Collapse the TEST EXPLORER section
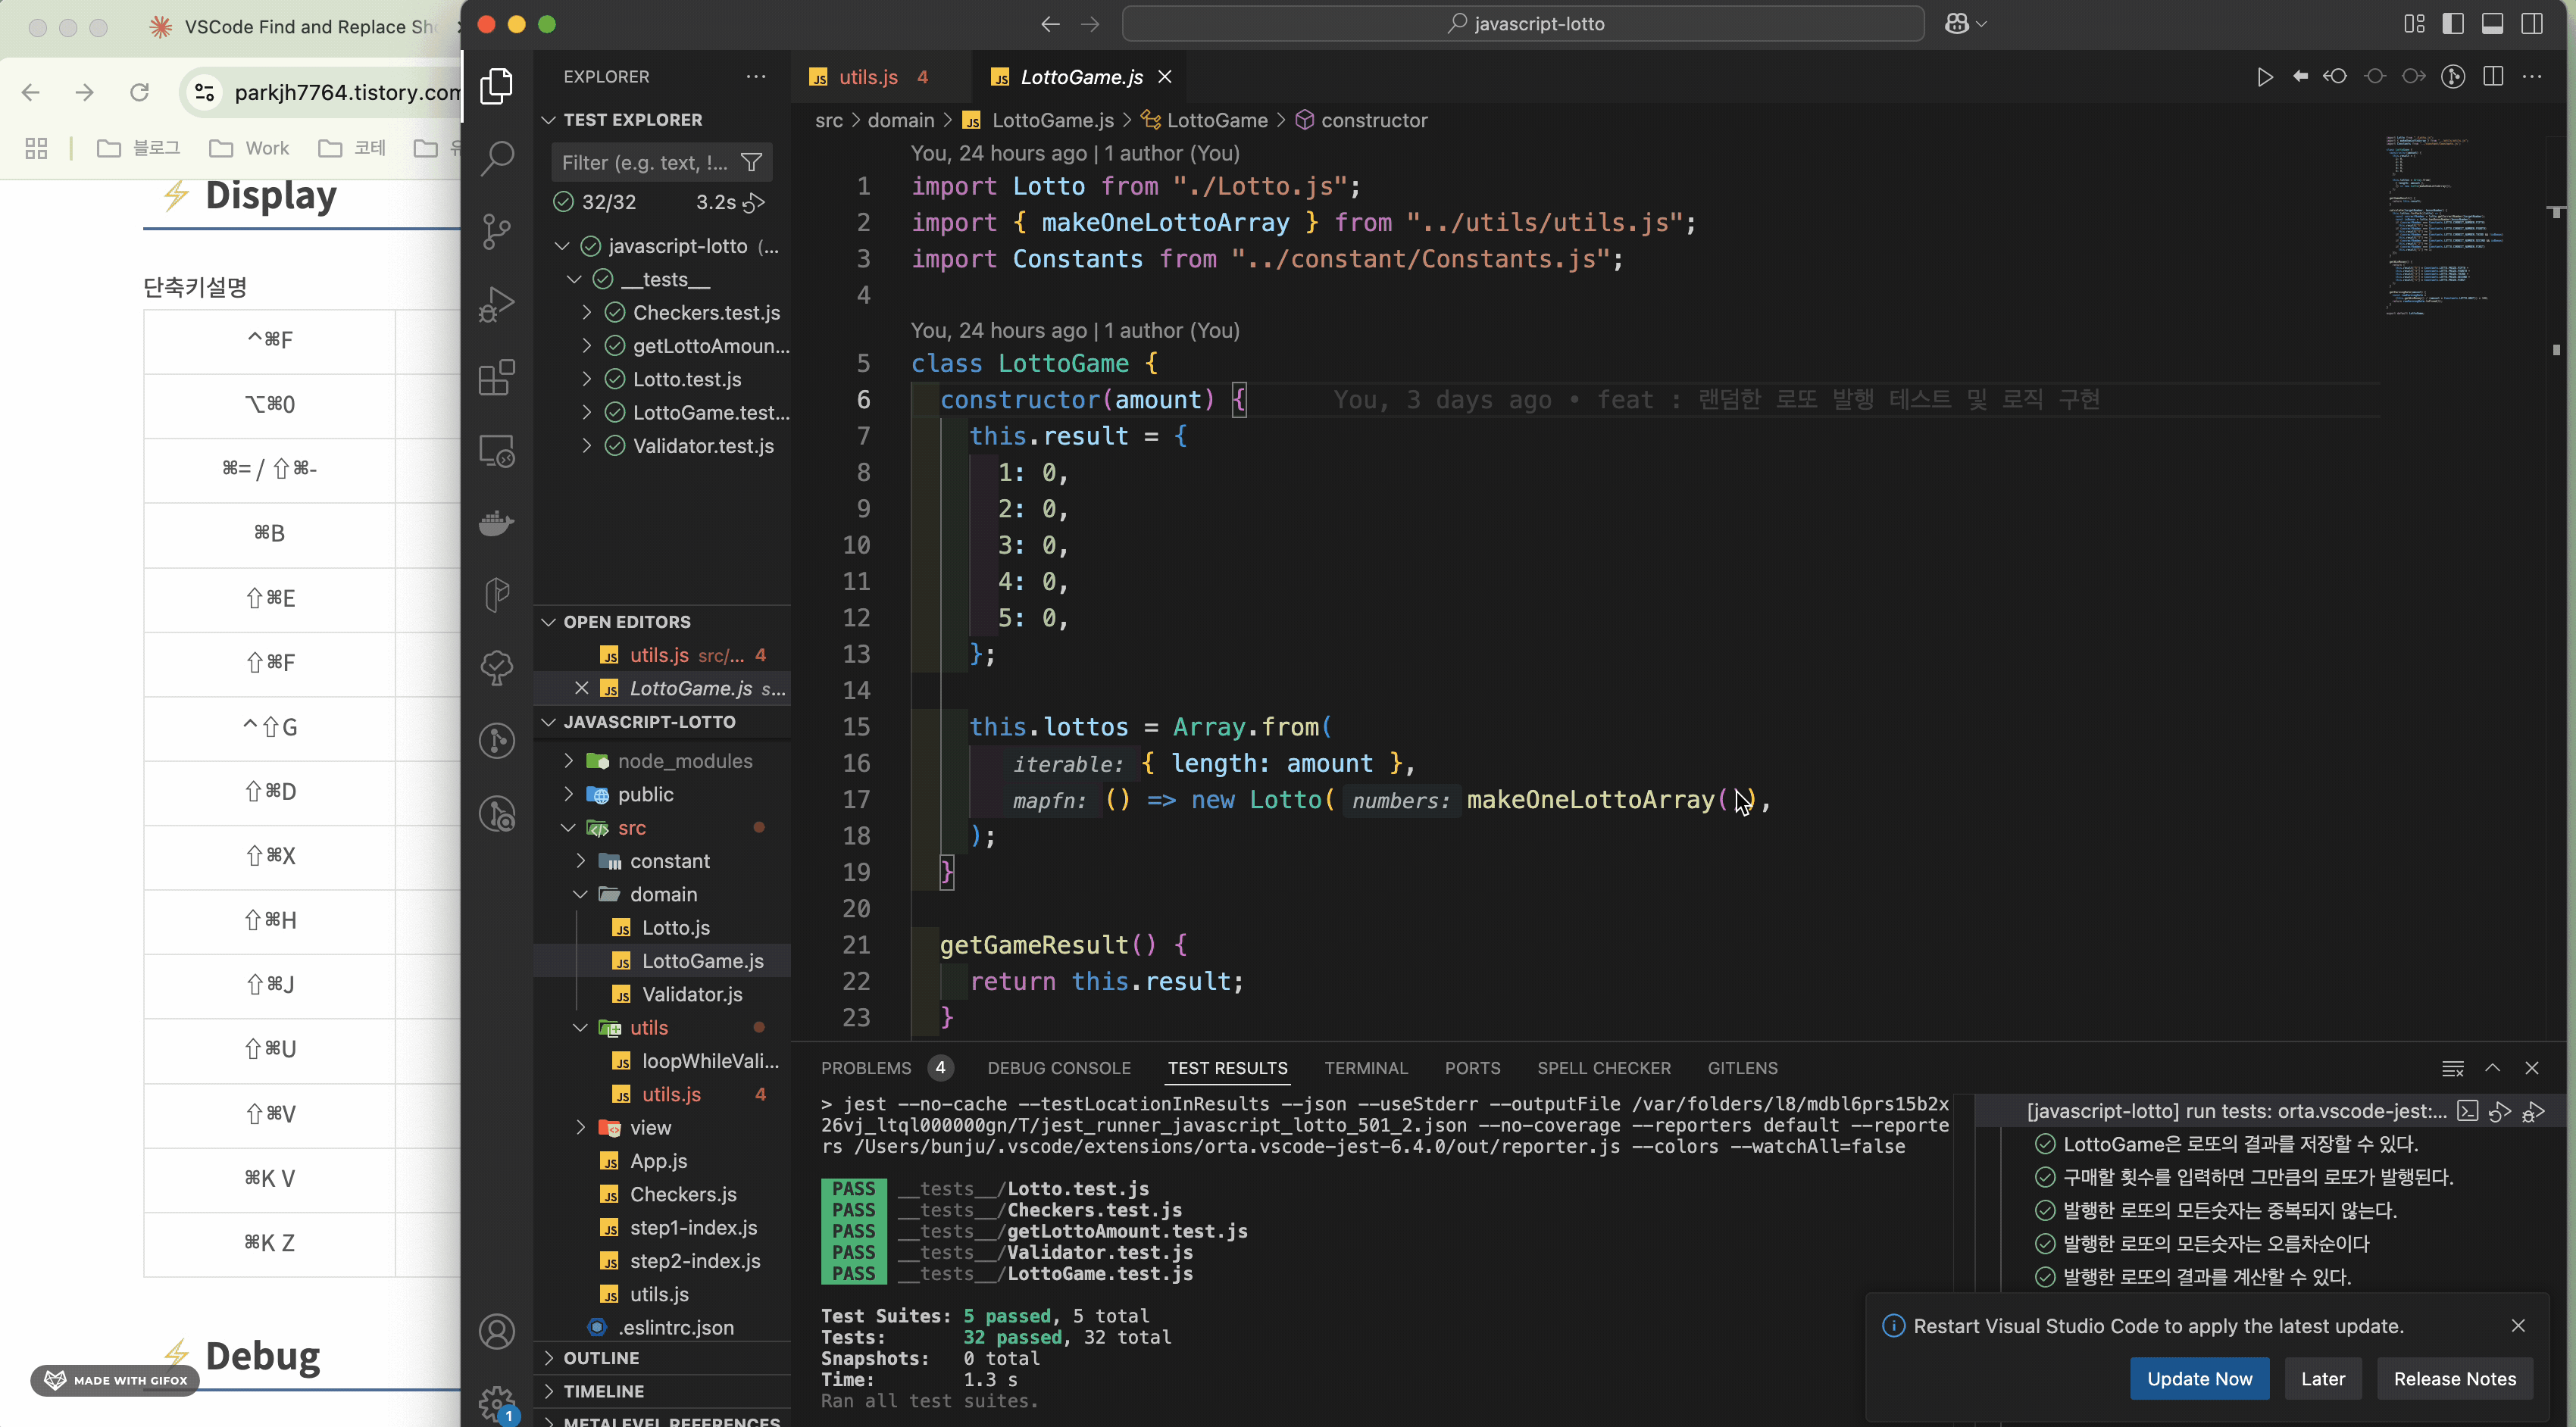This screenshot has height=1427, width=2576. (548, 120)
